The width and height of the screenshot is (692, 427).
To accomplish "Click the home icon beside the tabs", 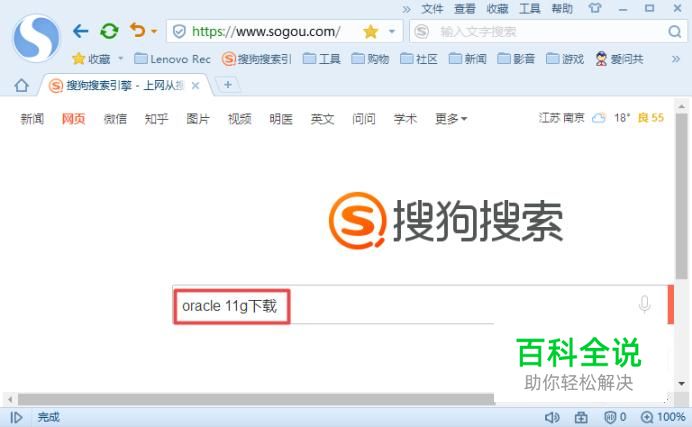I will pos(21,85).
